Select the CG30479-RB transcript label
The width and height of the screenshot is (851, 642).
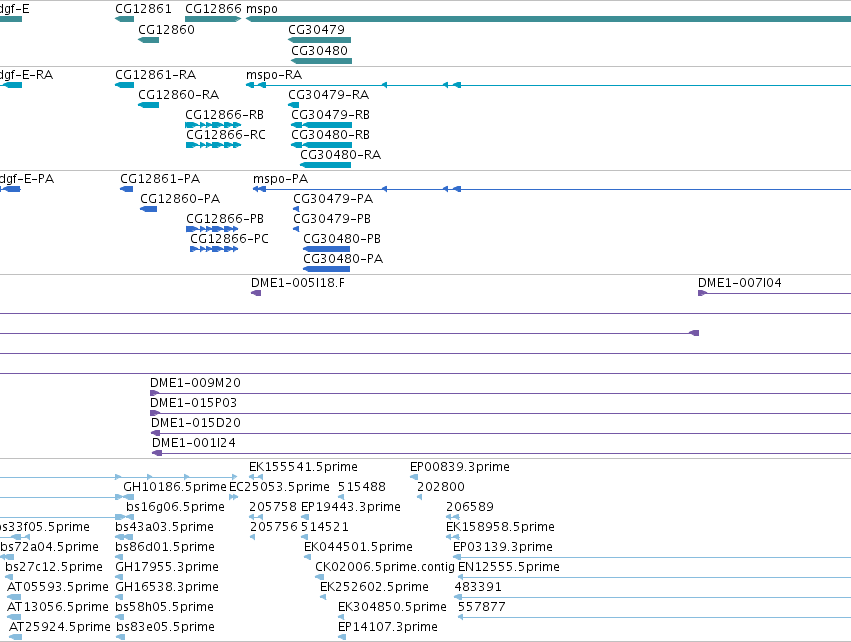[331, 115]
